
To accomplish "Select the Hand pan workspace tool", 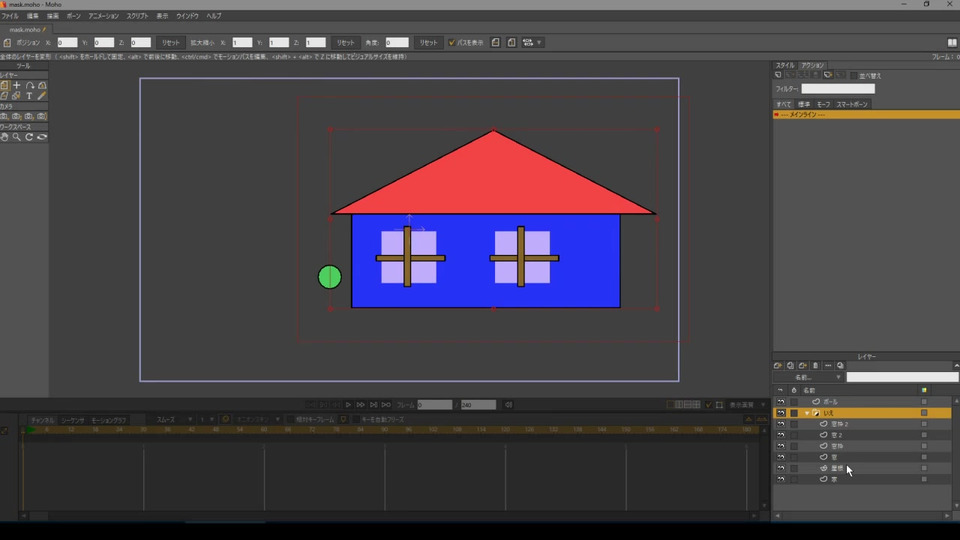I will 5,137.
